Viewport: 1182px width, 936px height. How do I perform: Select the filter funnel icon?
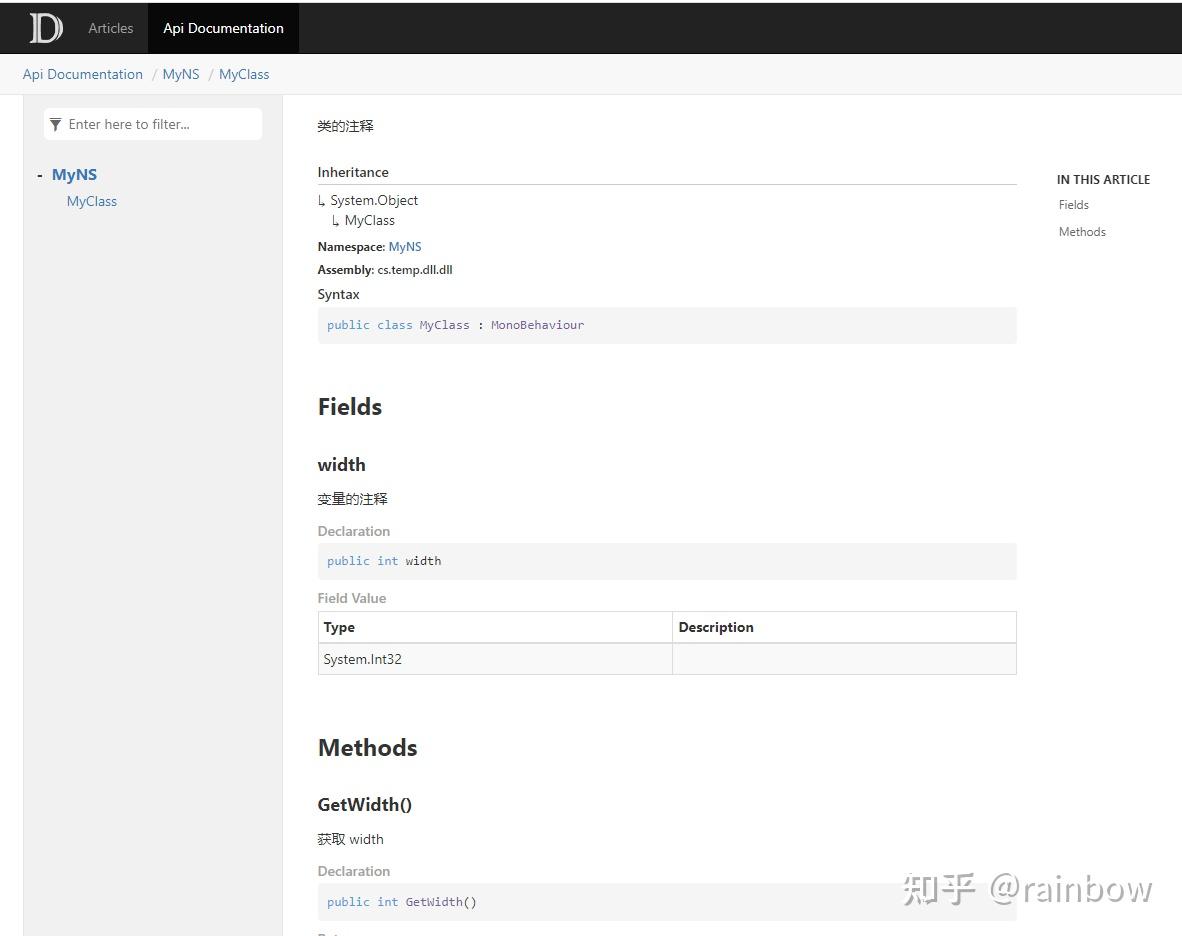[55, 124]
